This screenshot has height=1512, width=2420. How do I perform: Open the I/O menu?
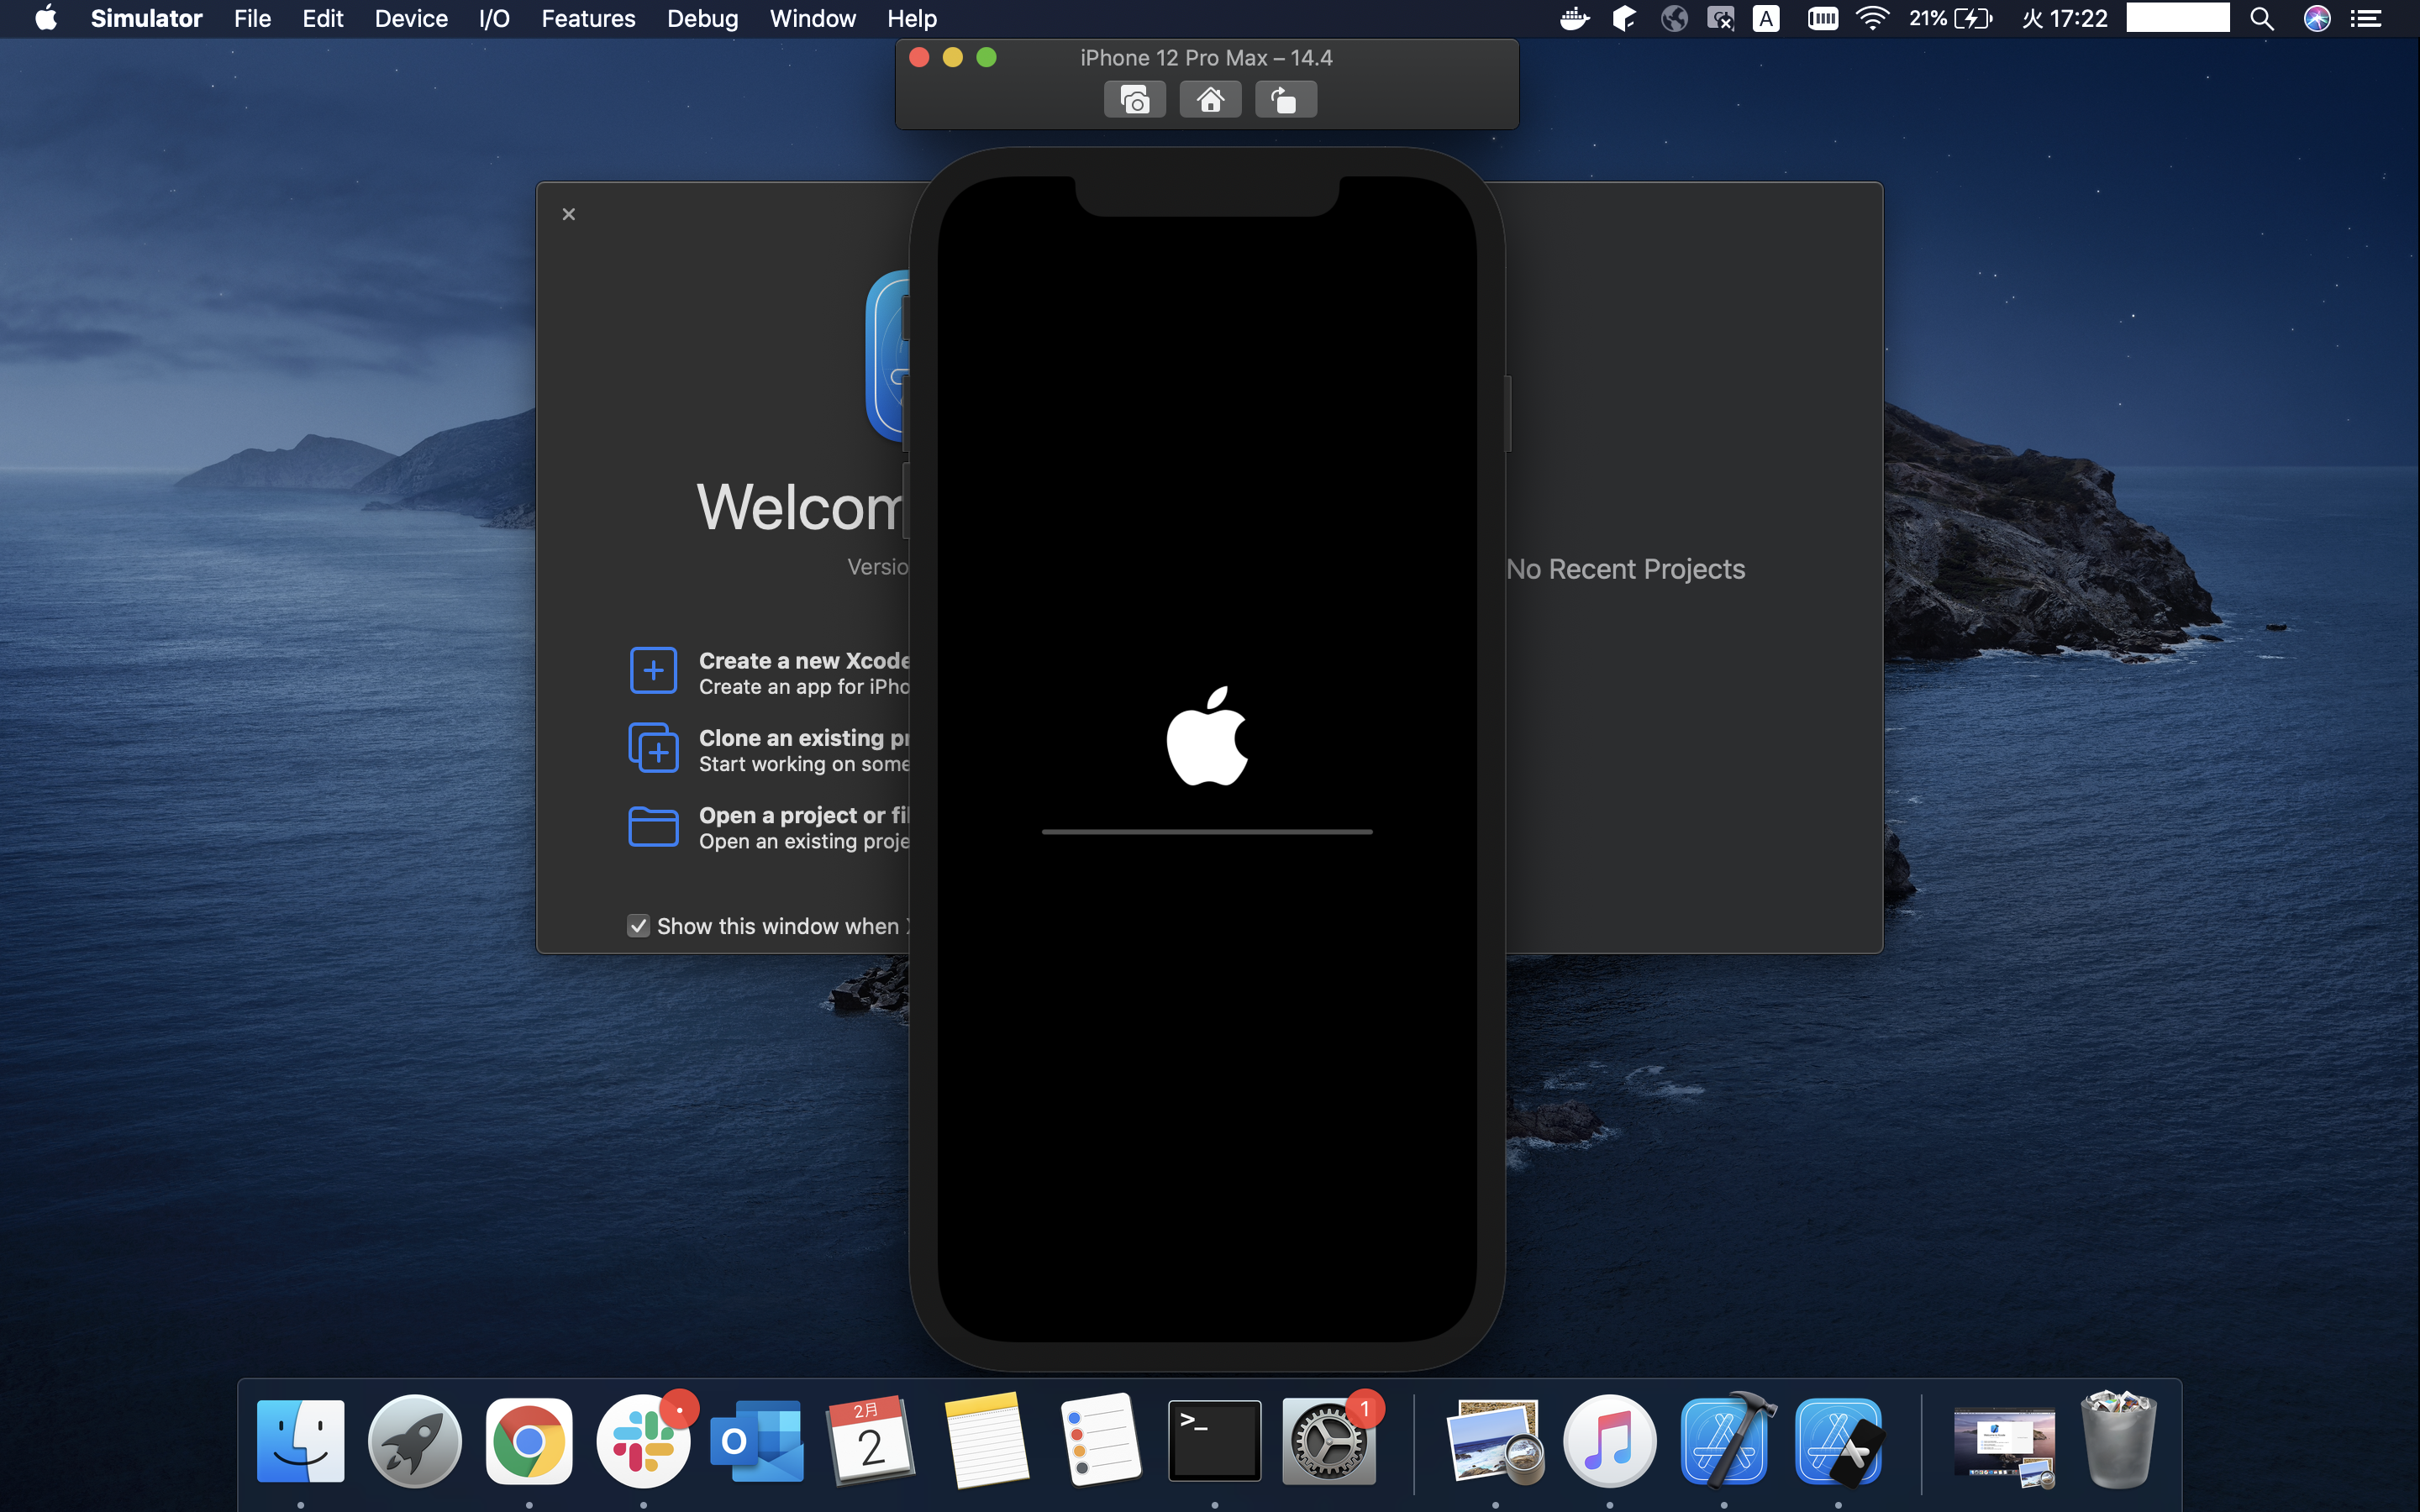click(494, 18)
